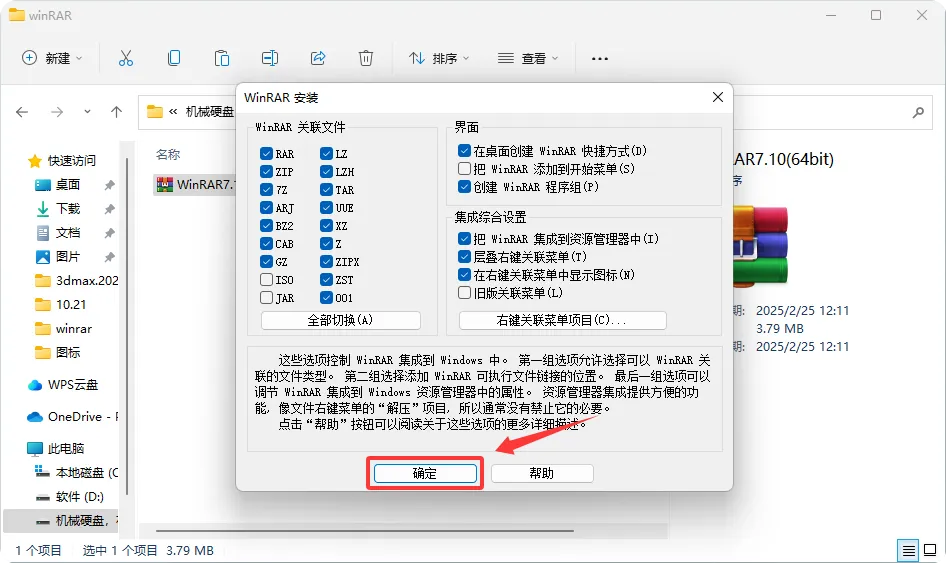The height and width of the screenshot is (563, 946).
Task: Click 右键关联菜单项目(C)... button
Action: (x=562, y=320)
